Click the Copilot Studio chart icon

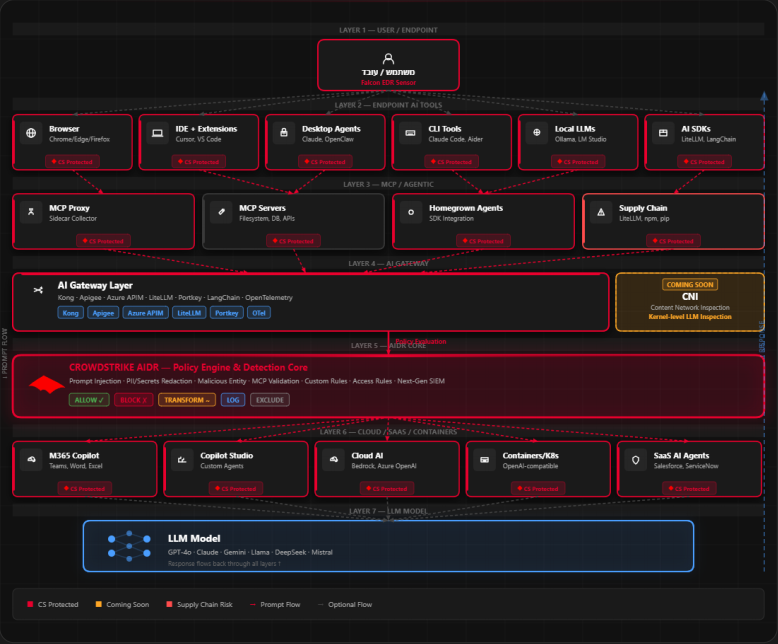[182, 459]
